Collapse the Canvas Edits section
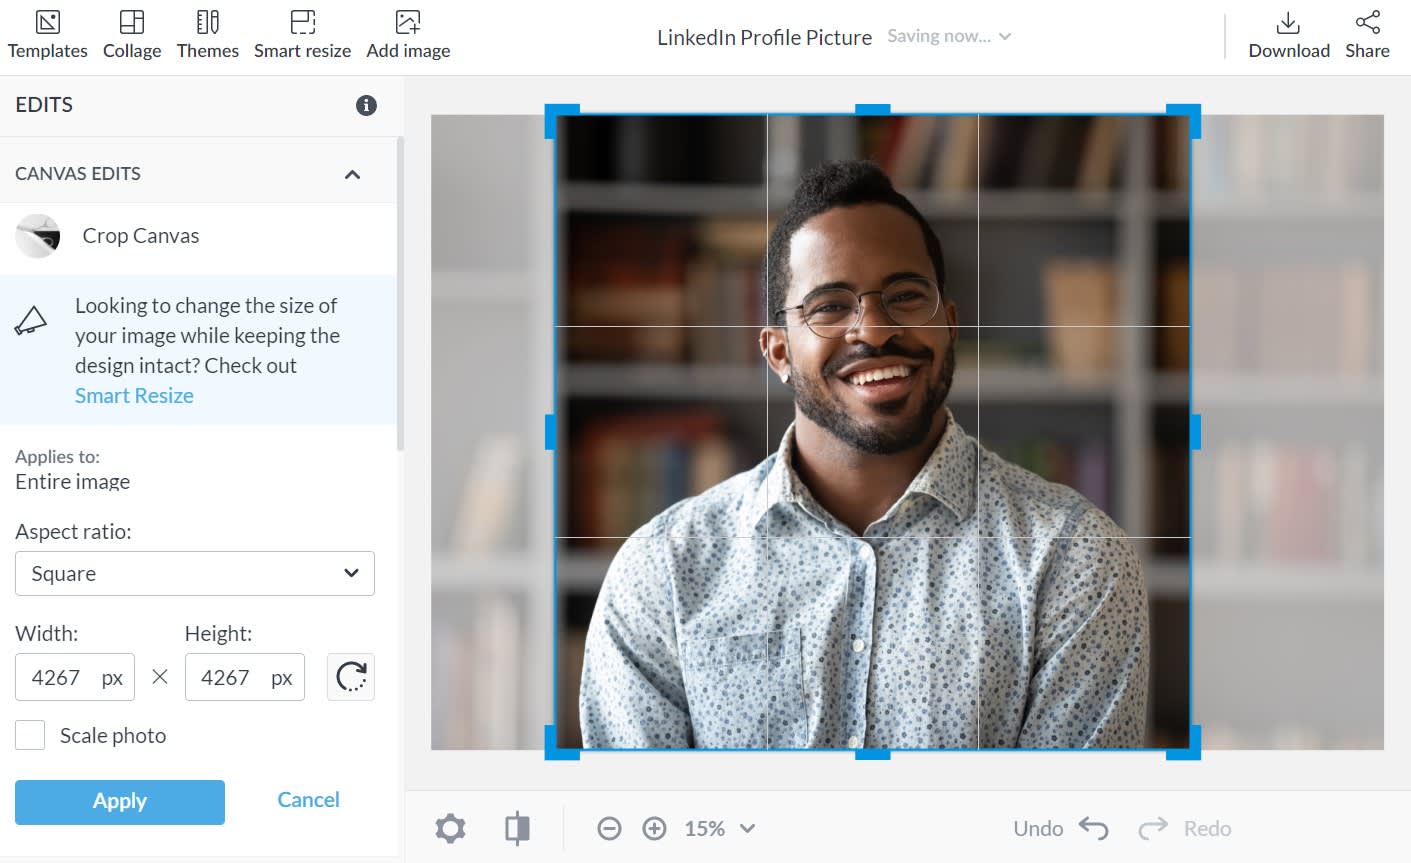1411x863 pixels. coord(352,174)
